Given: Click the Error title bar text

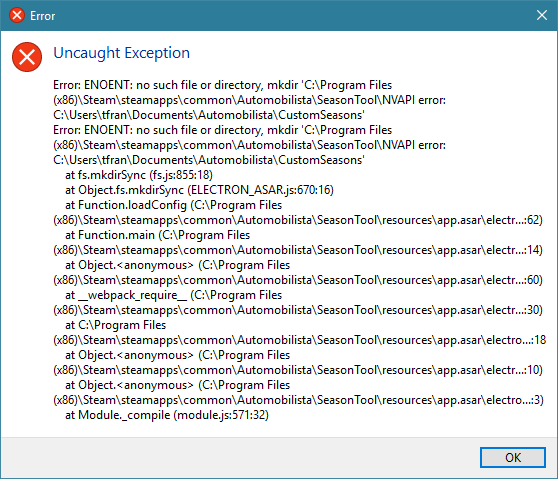Looking at the screenshot, I should pos(42,16).
